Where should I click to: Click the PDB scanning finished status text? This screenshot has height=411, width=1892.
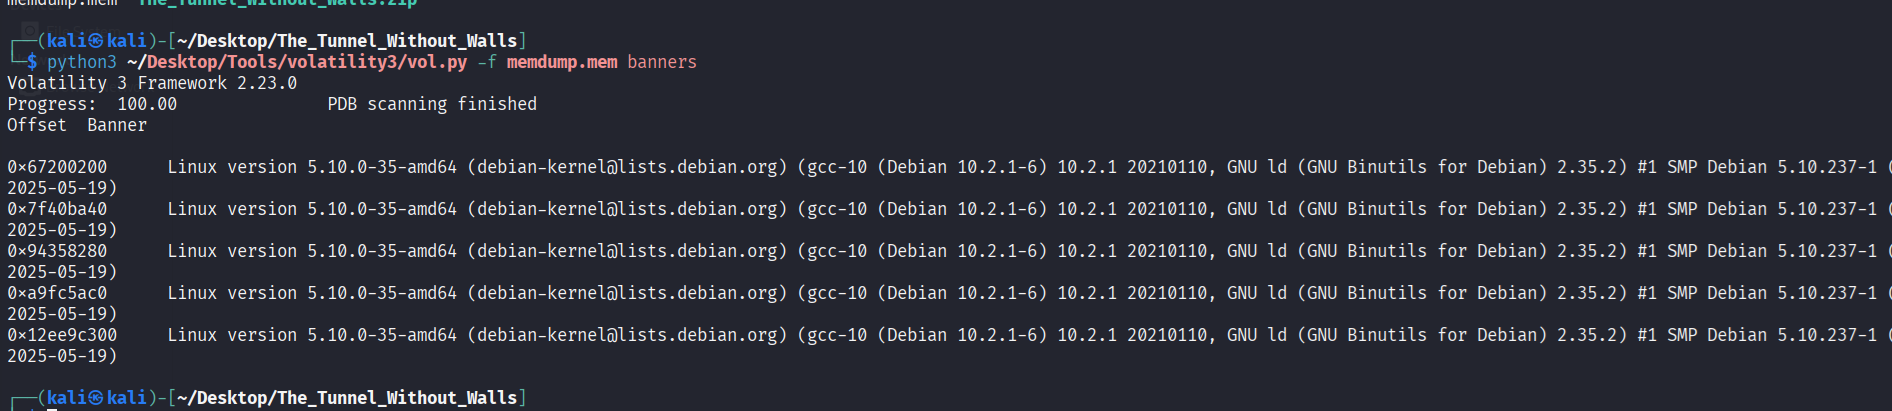pos(432,104)
